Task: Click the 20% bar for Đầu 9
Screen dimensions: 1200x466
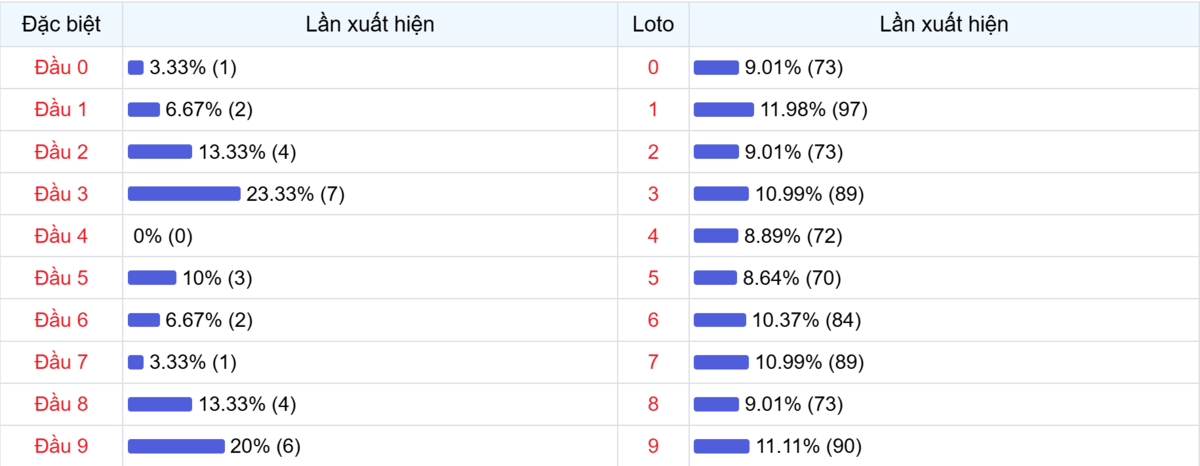Action: tap(176, 446)
